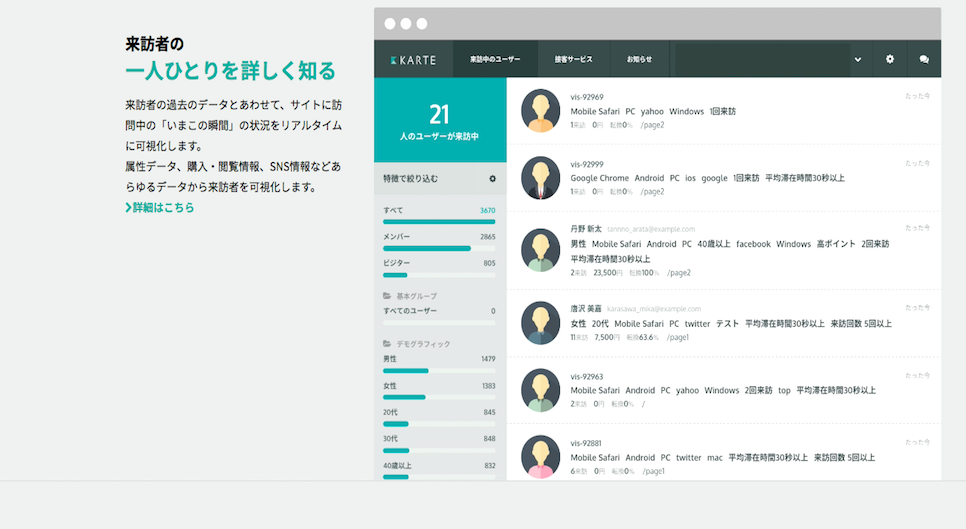Open visitor name vis-92999
The width and height of the screenshot is (966, 529).
tap(586, 164)
